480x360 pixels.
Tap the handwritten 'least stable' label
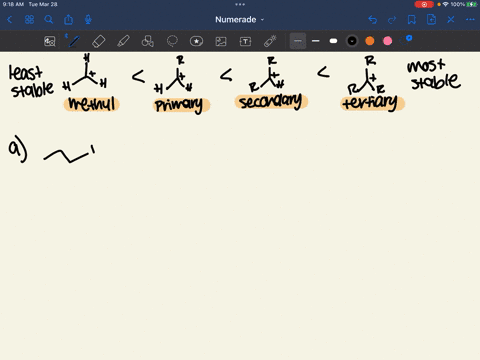pyautogui.click(x=31, y=81)
